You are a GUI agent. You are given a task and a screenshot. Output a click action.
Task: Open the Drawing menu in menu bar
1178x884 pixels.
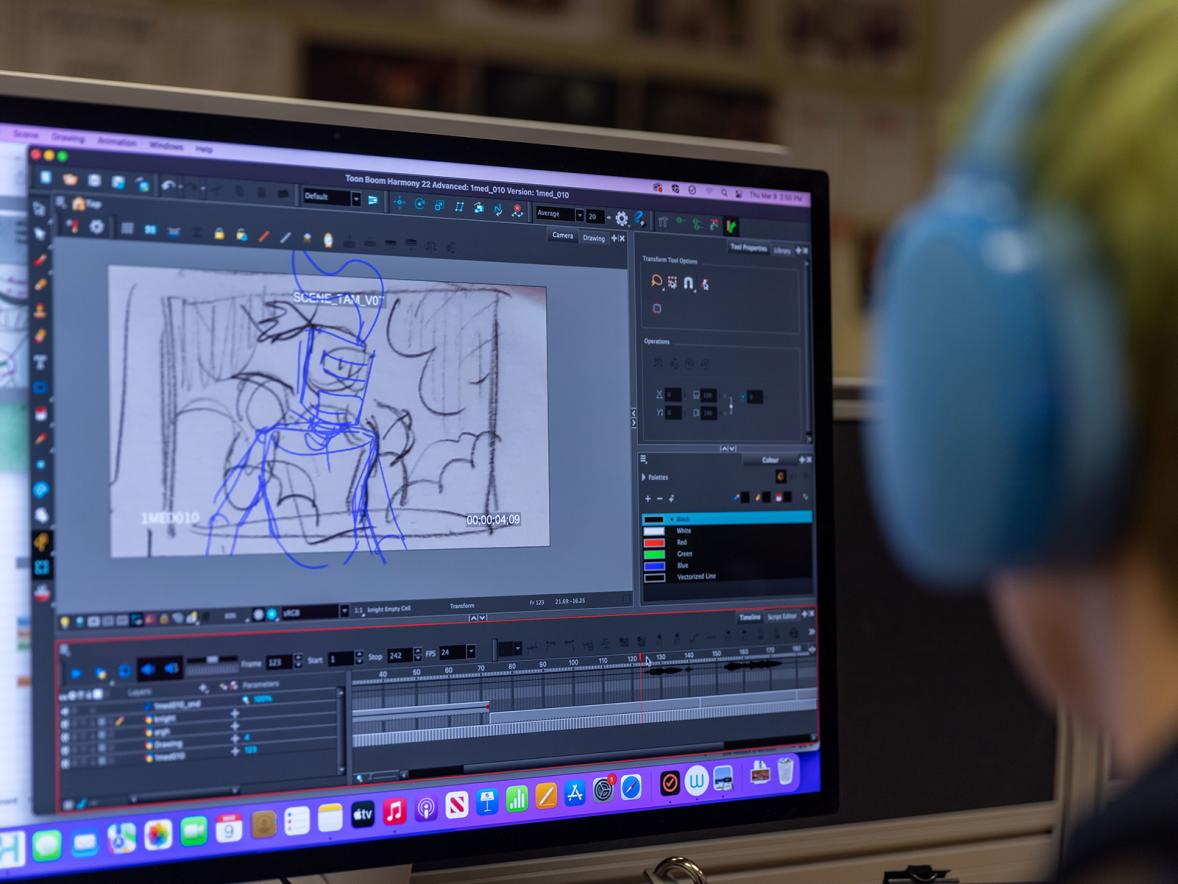[x=68, y=138]
